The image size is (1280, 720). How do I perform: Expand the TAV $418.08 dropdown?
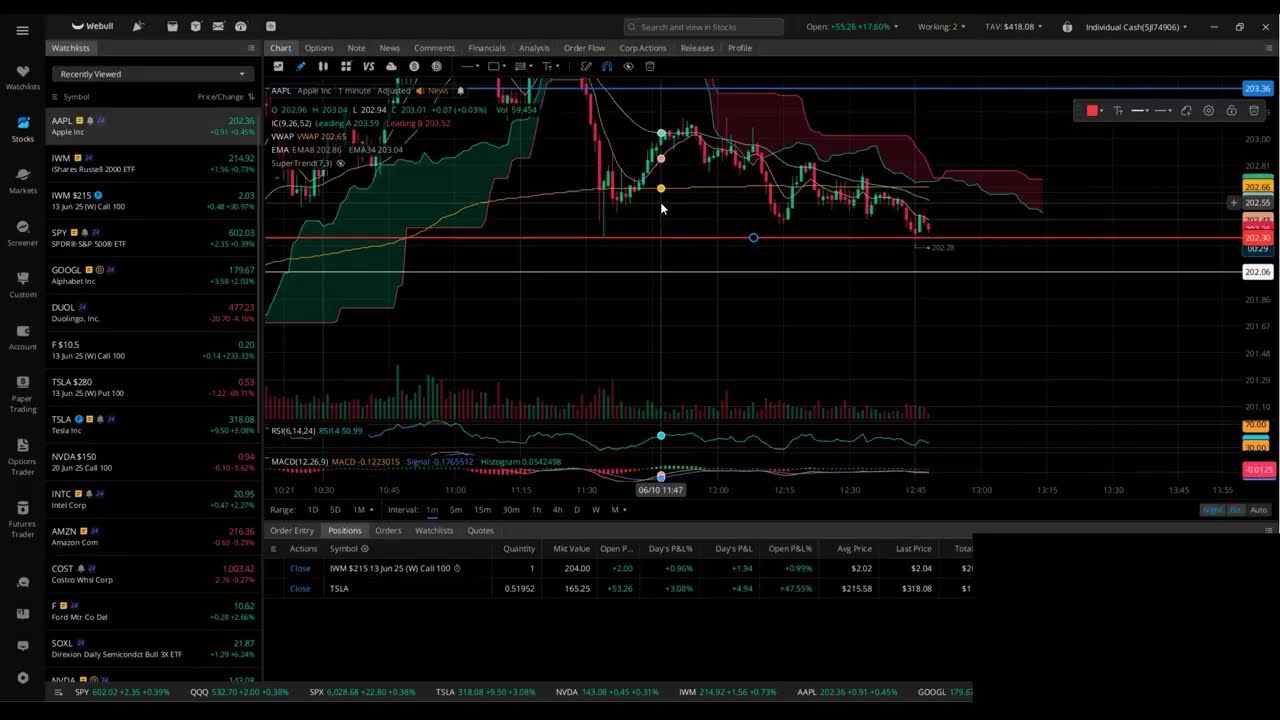[1013, 27]
